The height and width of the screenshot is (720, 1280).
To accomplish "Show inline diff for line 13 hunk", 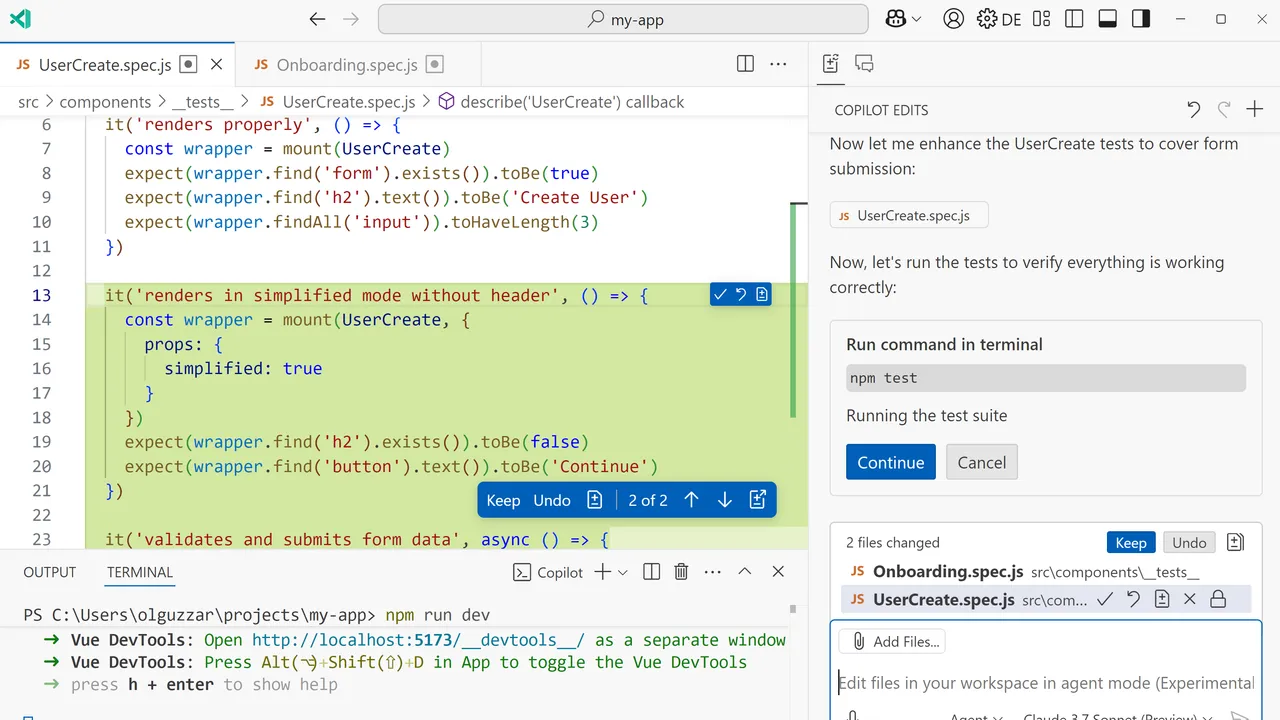I will (x=762, y=294).
